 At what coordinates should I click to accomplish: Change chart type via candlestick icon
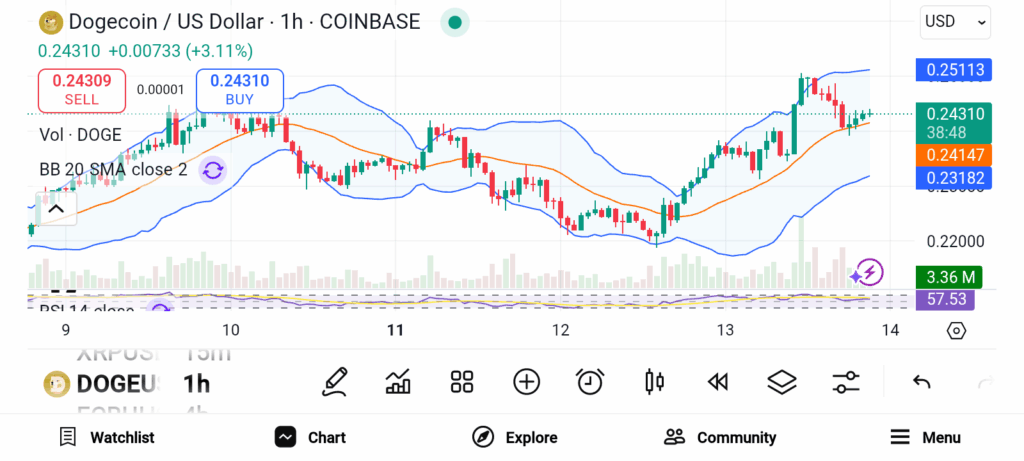[x=655, y=382]
